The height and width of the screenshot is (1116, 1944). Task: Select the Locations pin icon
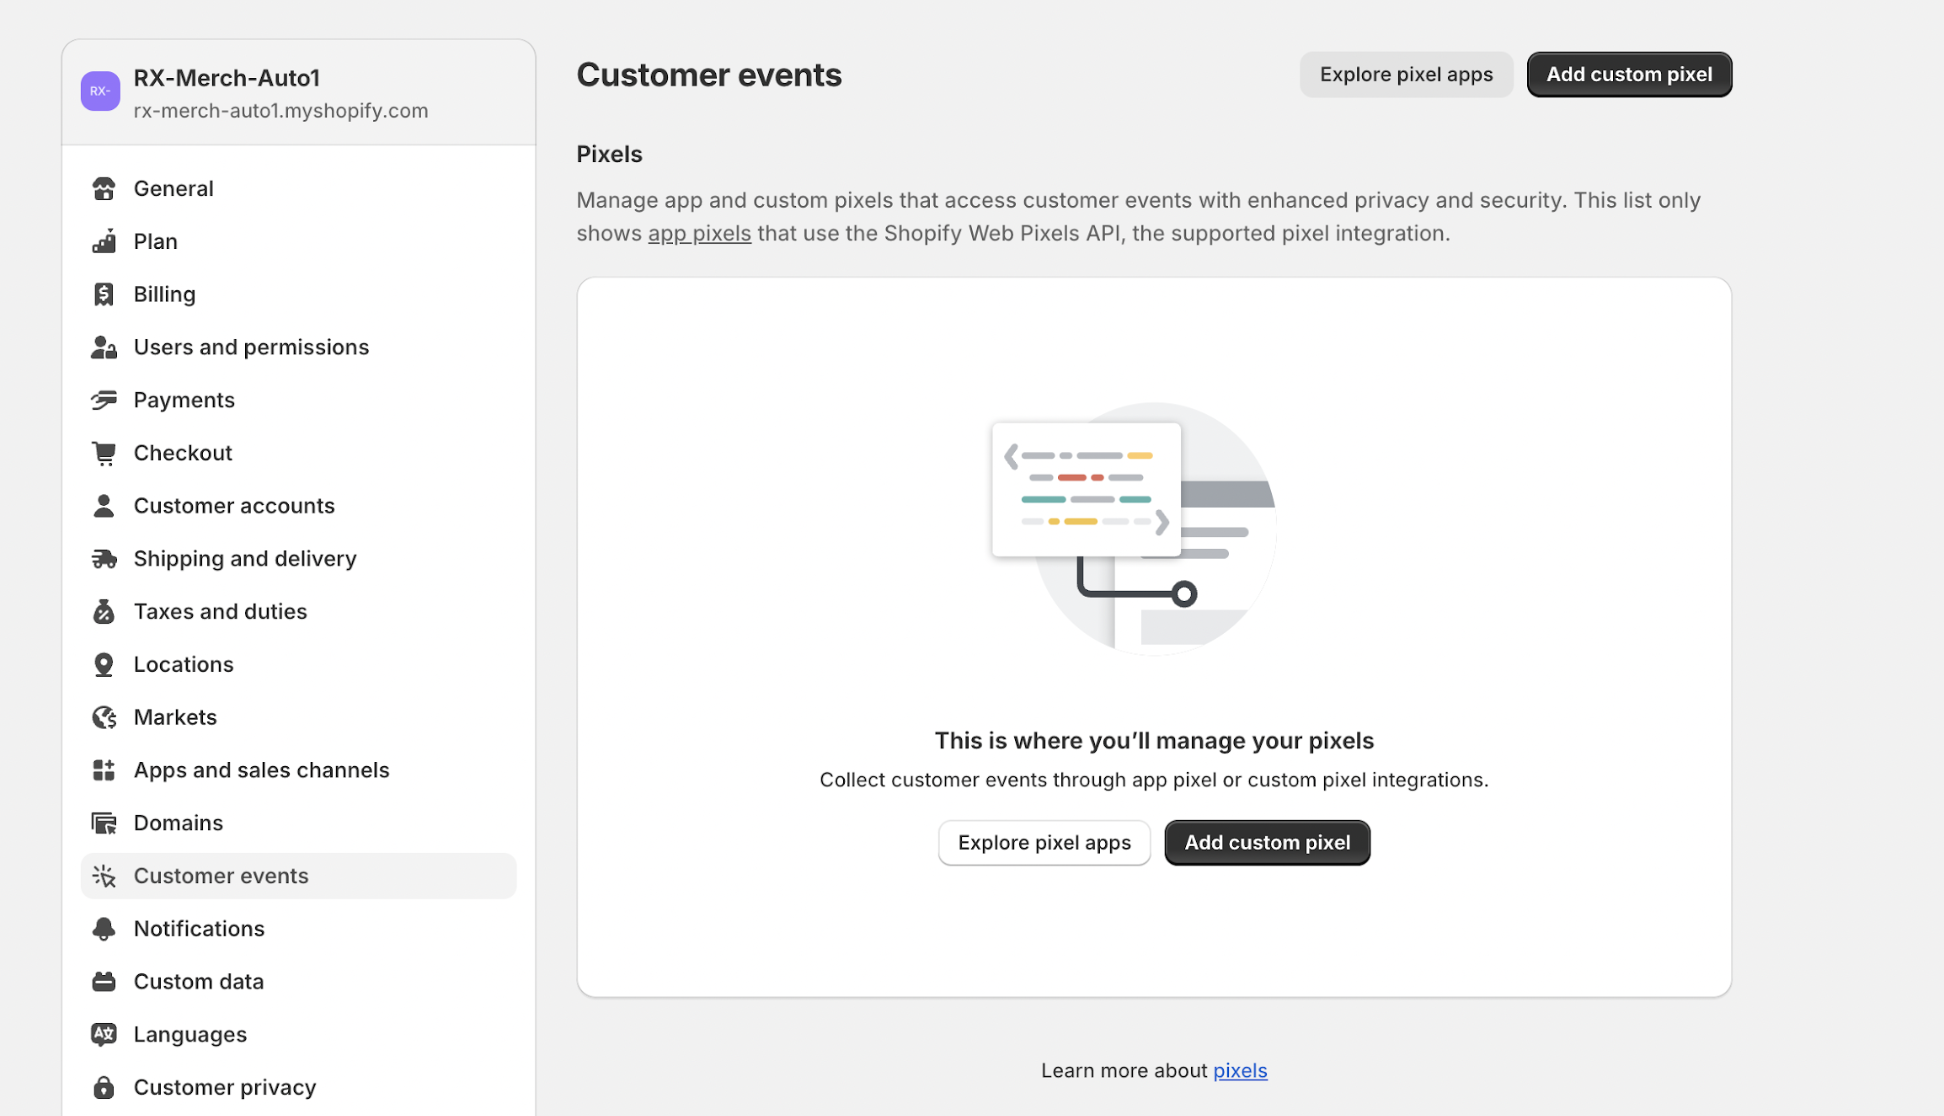104,663
